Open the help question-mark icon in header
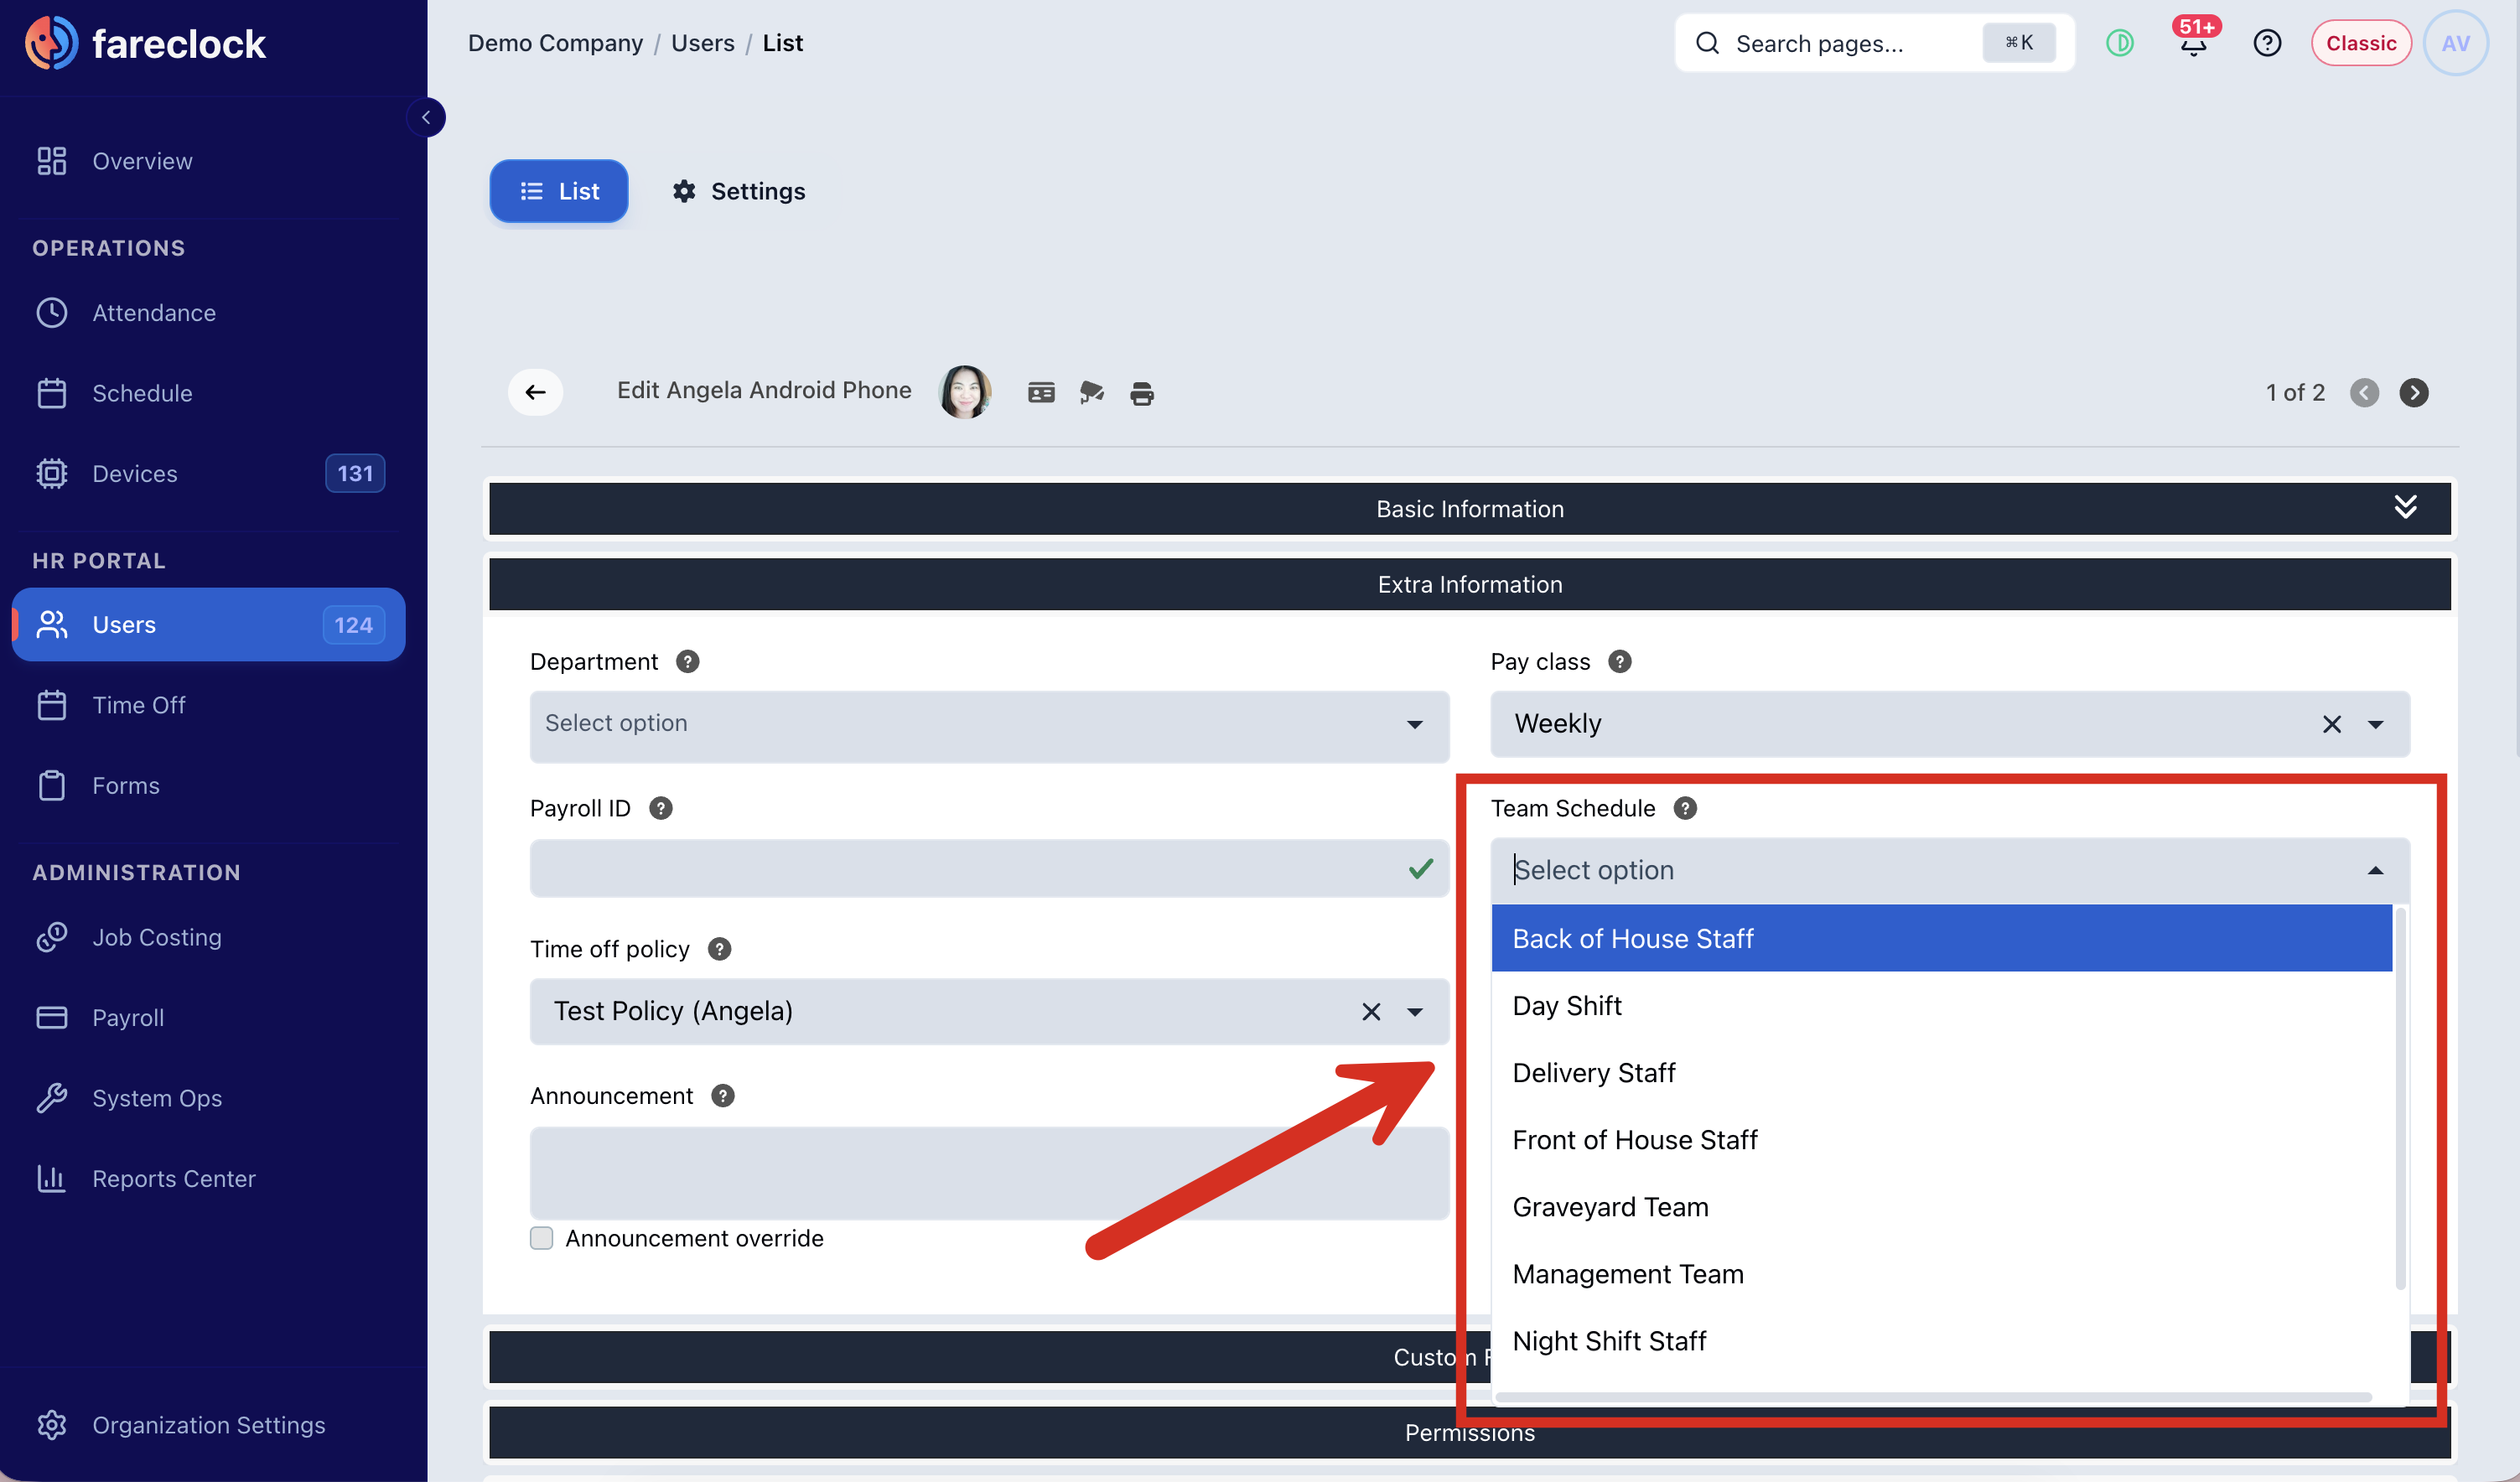 tap(2267, 43)
